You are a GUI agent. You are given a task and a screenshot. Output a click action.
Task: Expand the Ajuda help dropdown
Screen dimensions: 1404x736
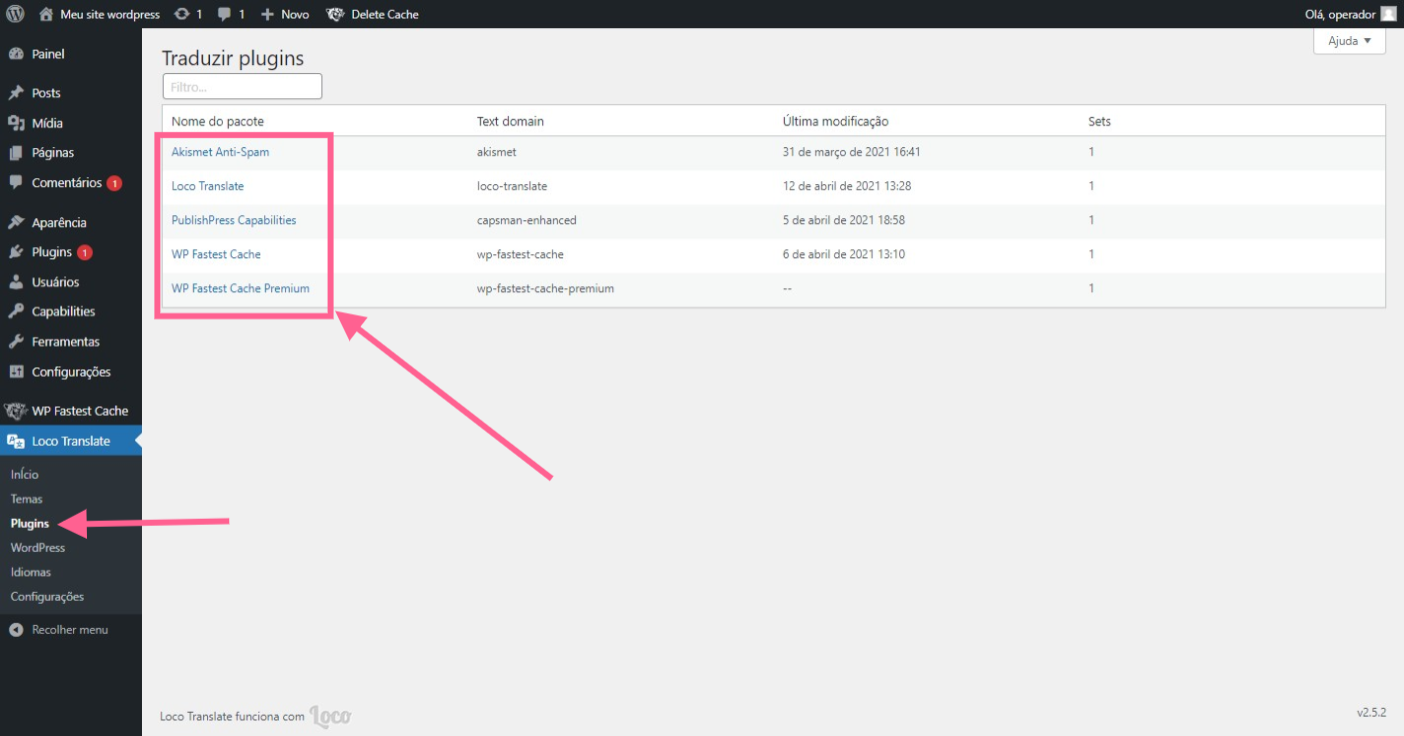coord(1349,41)
